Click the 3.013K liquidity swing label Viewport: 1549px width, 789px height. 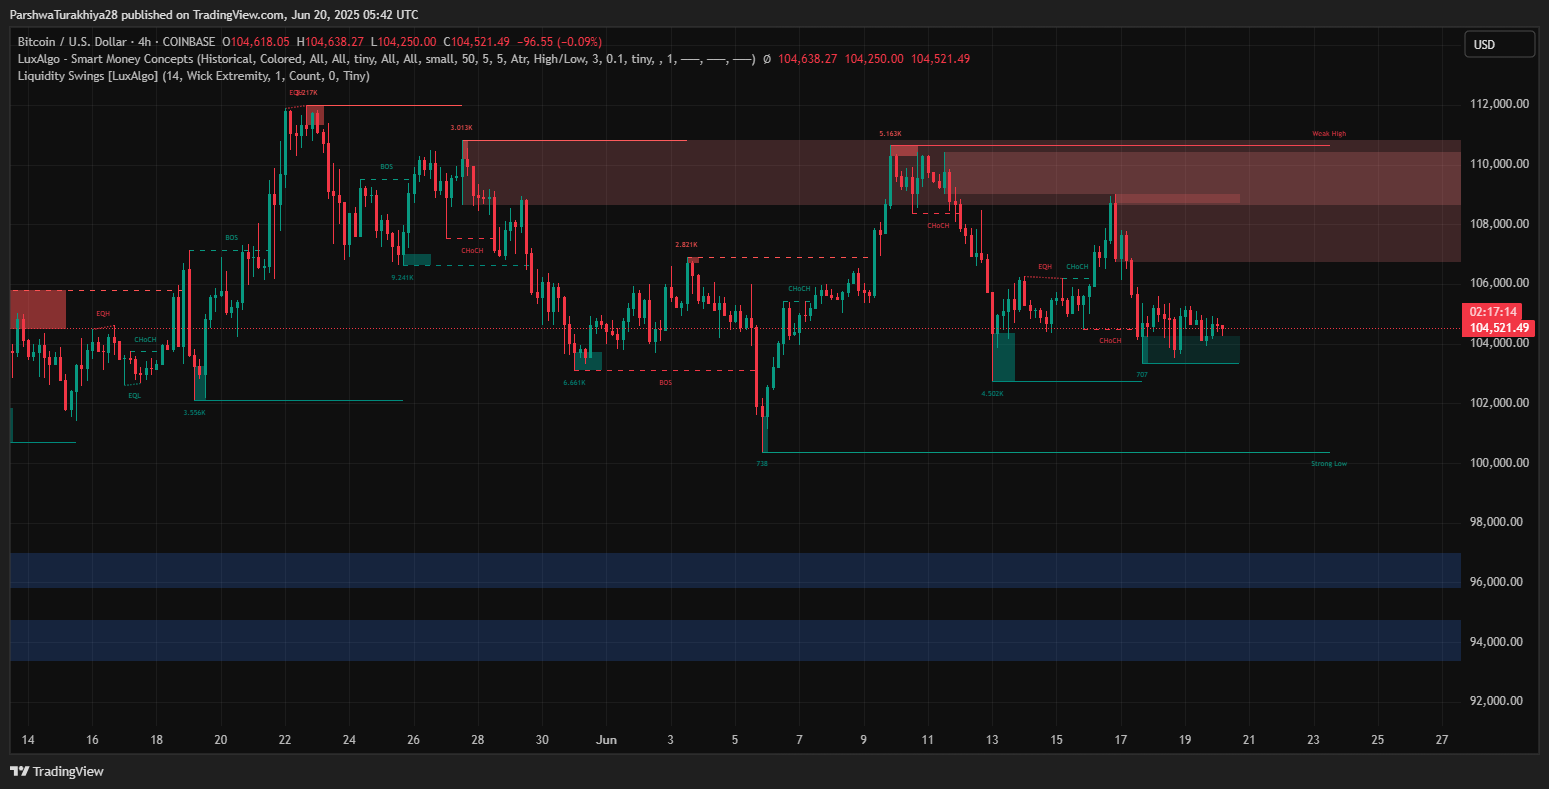tap(461, 128)
